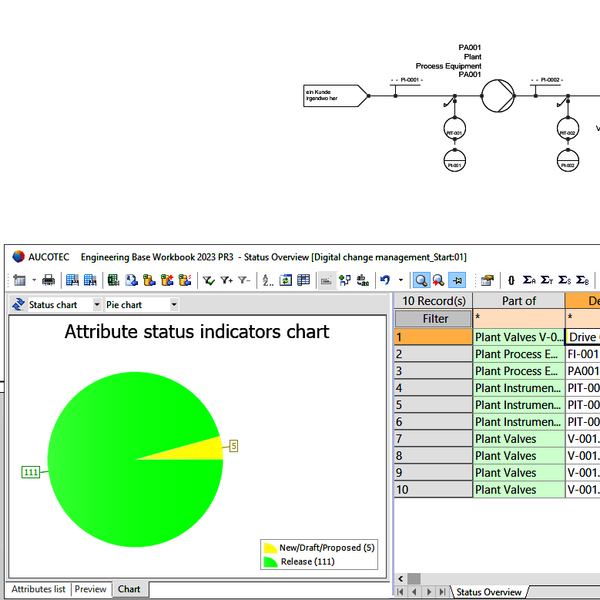Switch to the Preview tab
This screenshot has height=600, width=600.
point(91,589)
